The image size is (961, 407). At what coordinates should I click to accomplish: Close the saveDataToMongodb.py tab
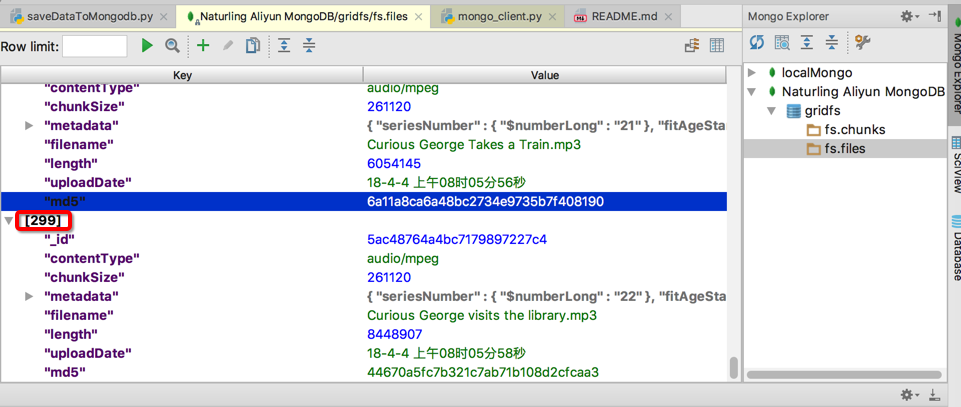pos(161,17)
